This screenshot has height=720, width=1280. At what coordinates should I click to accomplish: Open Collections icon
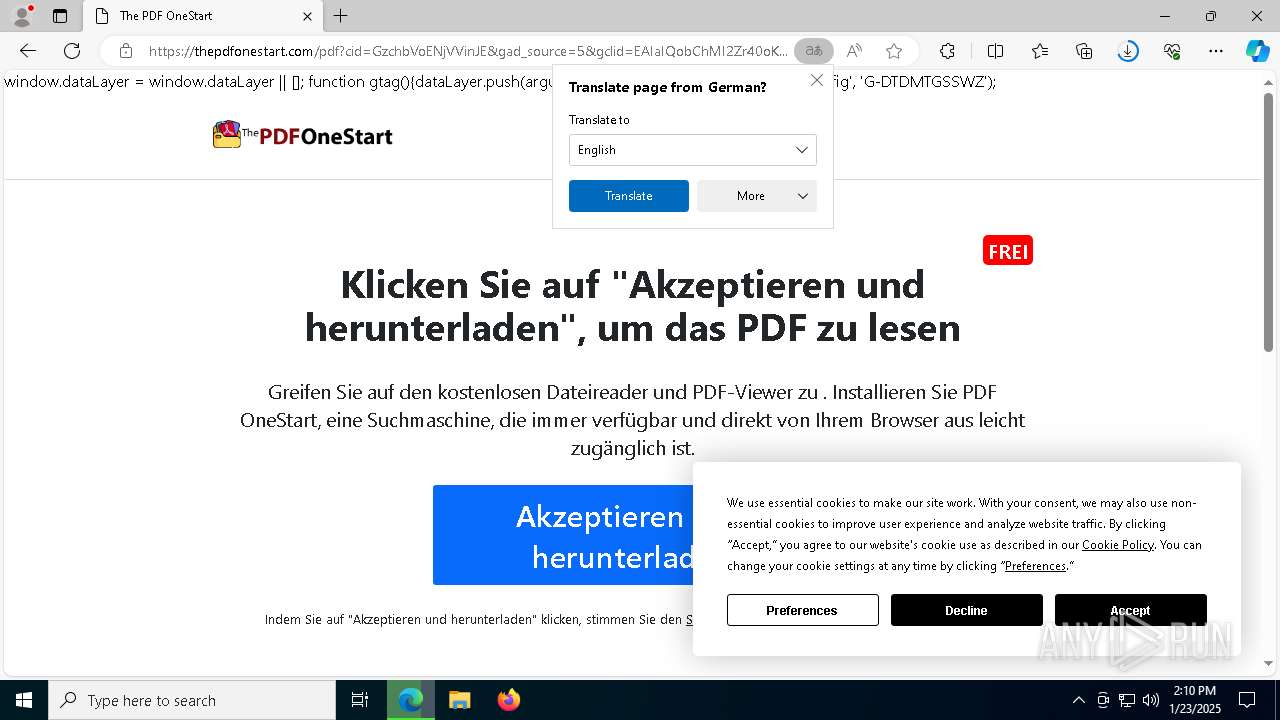[x=1084, y=51]
